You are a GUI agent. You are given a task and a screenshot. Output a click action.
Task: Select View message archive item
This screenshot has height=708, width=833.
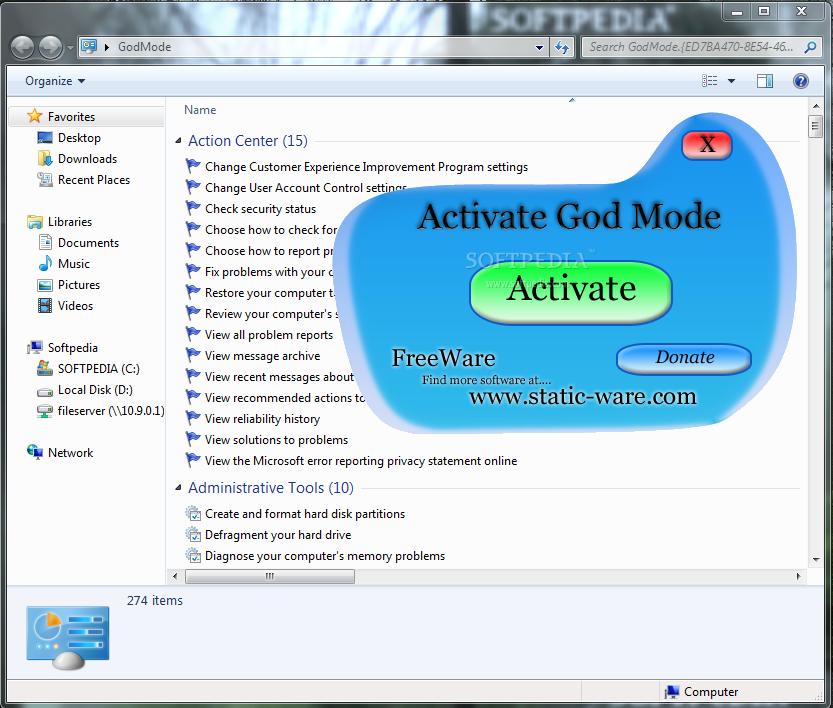(262, 356)
